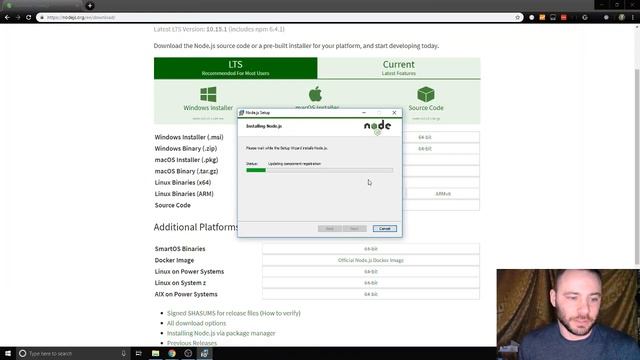Cancel the Node.js installation
Viewport: 640px width, 360px height.
pyautogui.click(x=384, y=229)
